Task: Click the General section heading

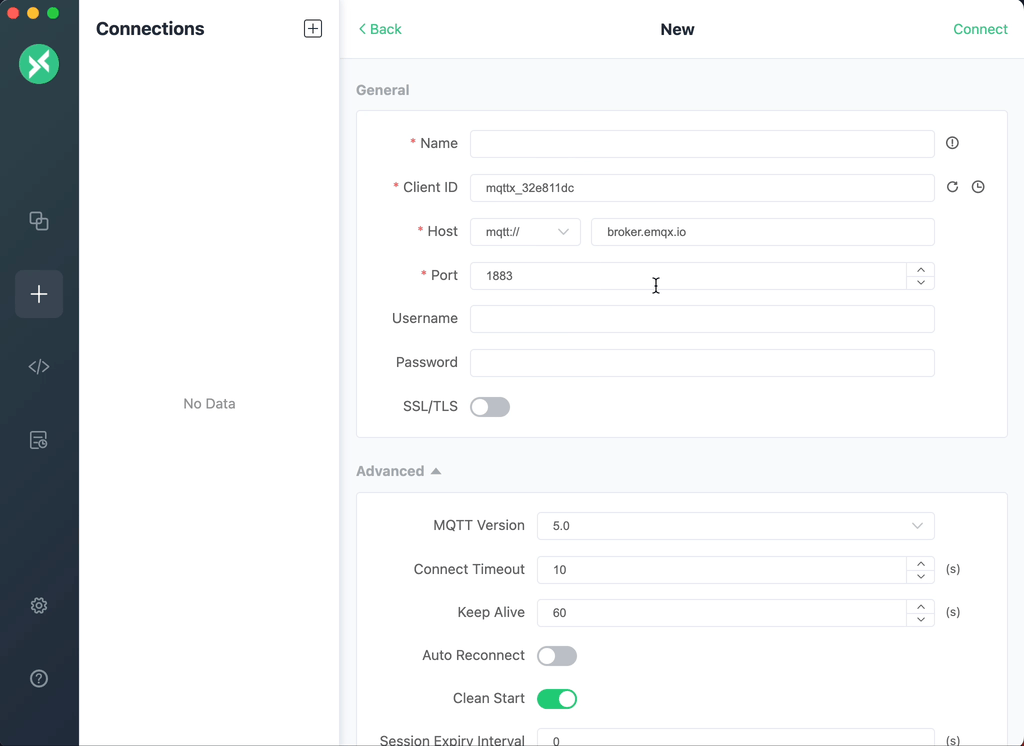Action: (x=383, y=90)
